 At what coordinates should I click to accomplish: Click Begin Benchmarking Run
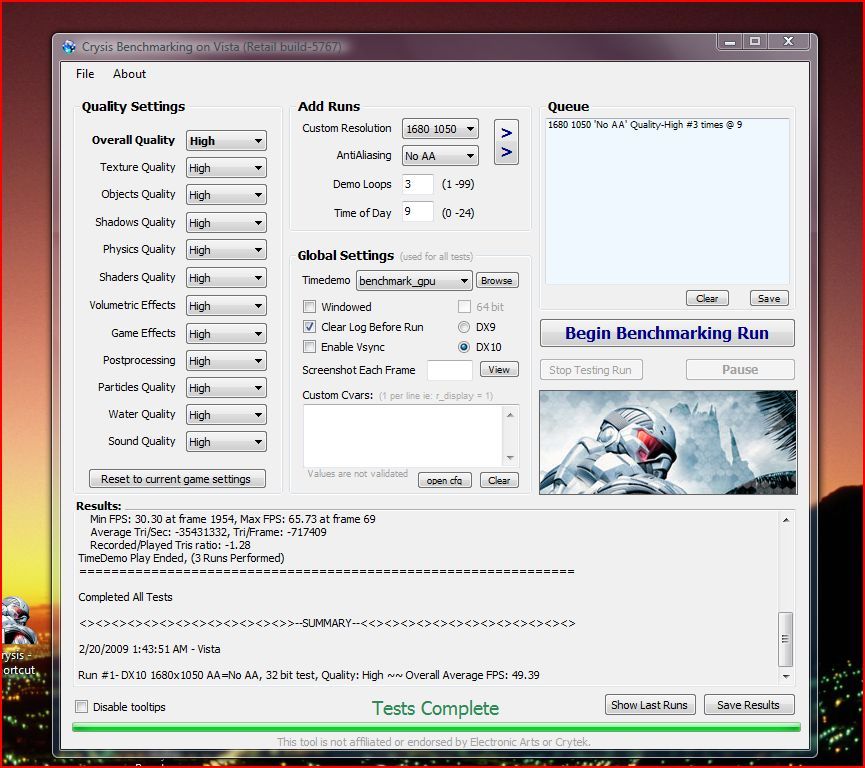point(667,333)
